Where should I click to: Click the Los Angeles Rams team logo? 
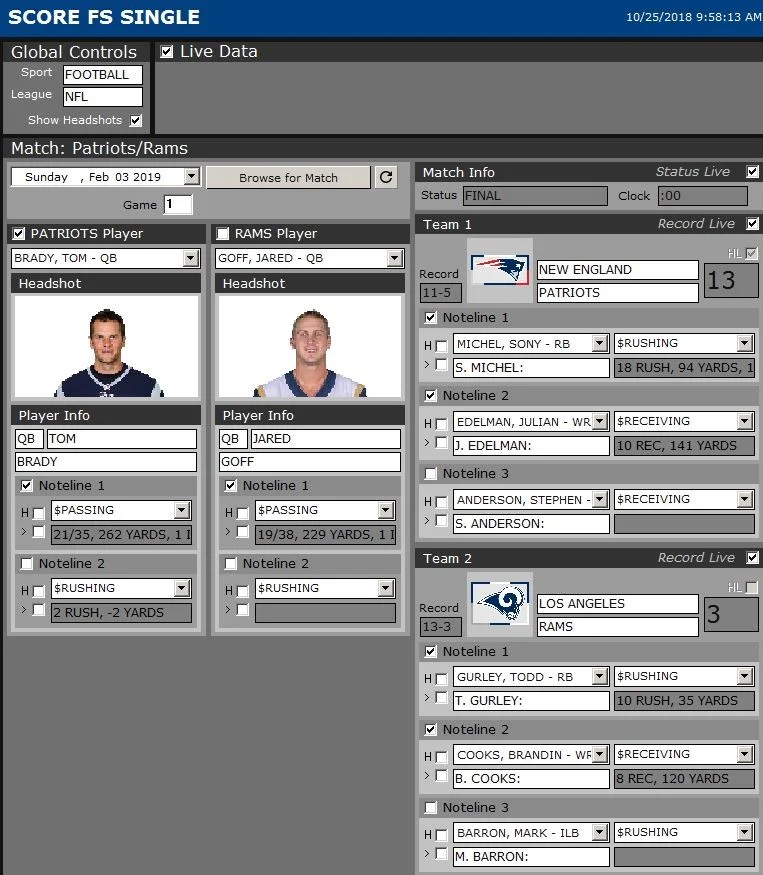tap(500, 604)
